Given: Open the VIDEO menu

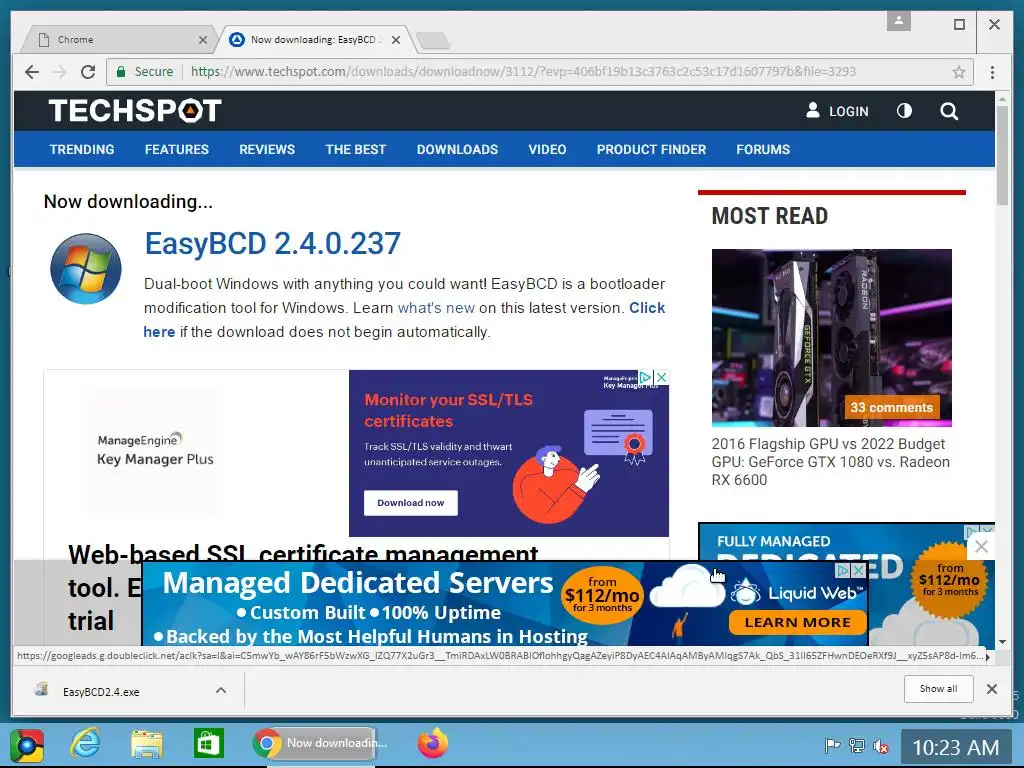Looking at the screenshot, I should tap(547, 150).
